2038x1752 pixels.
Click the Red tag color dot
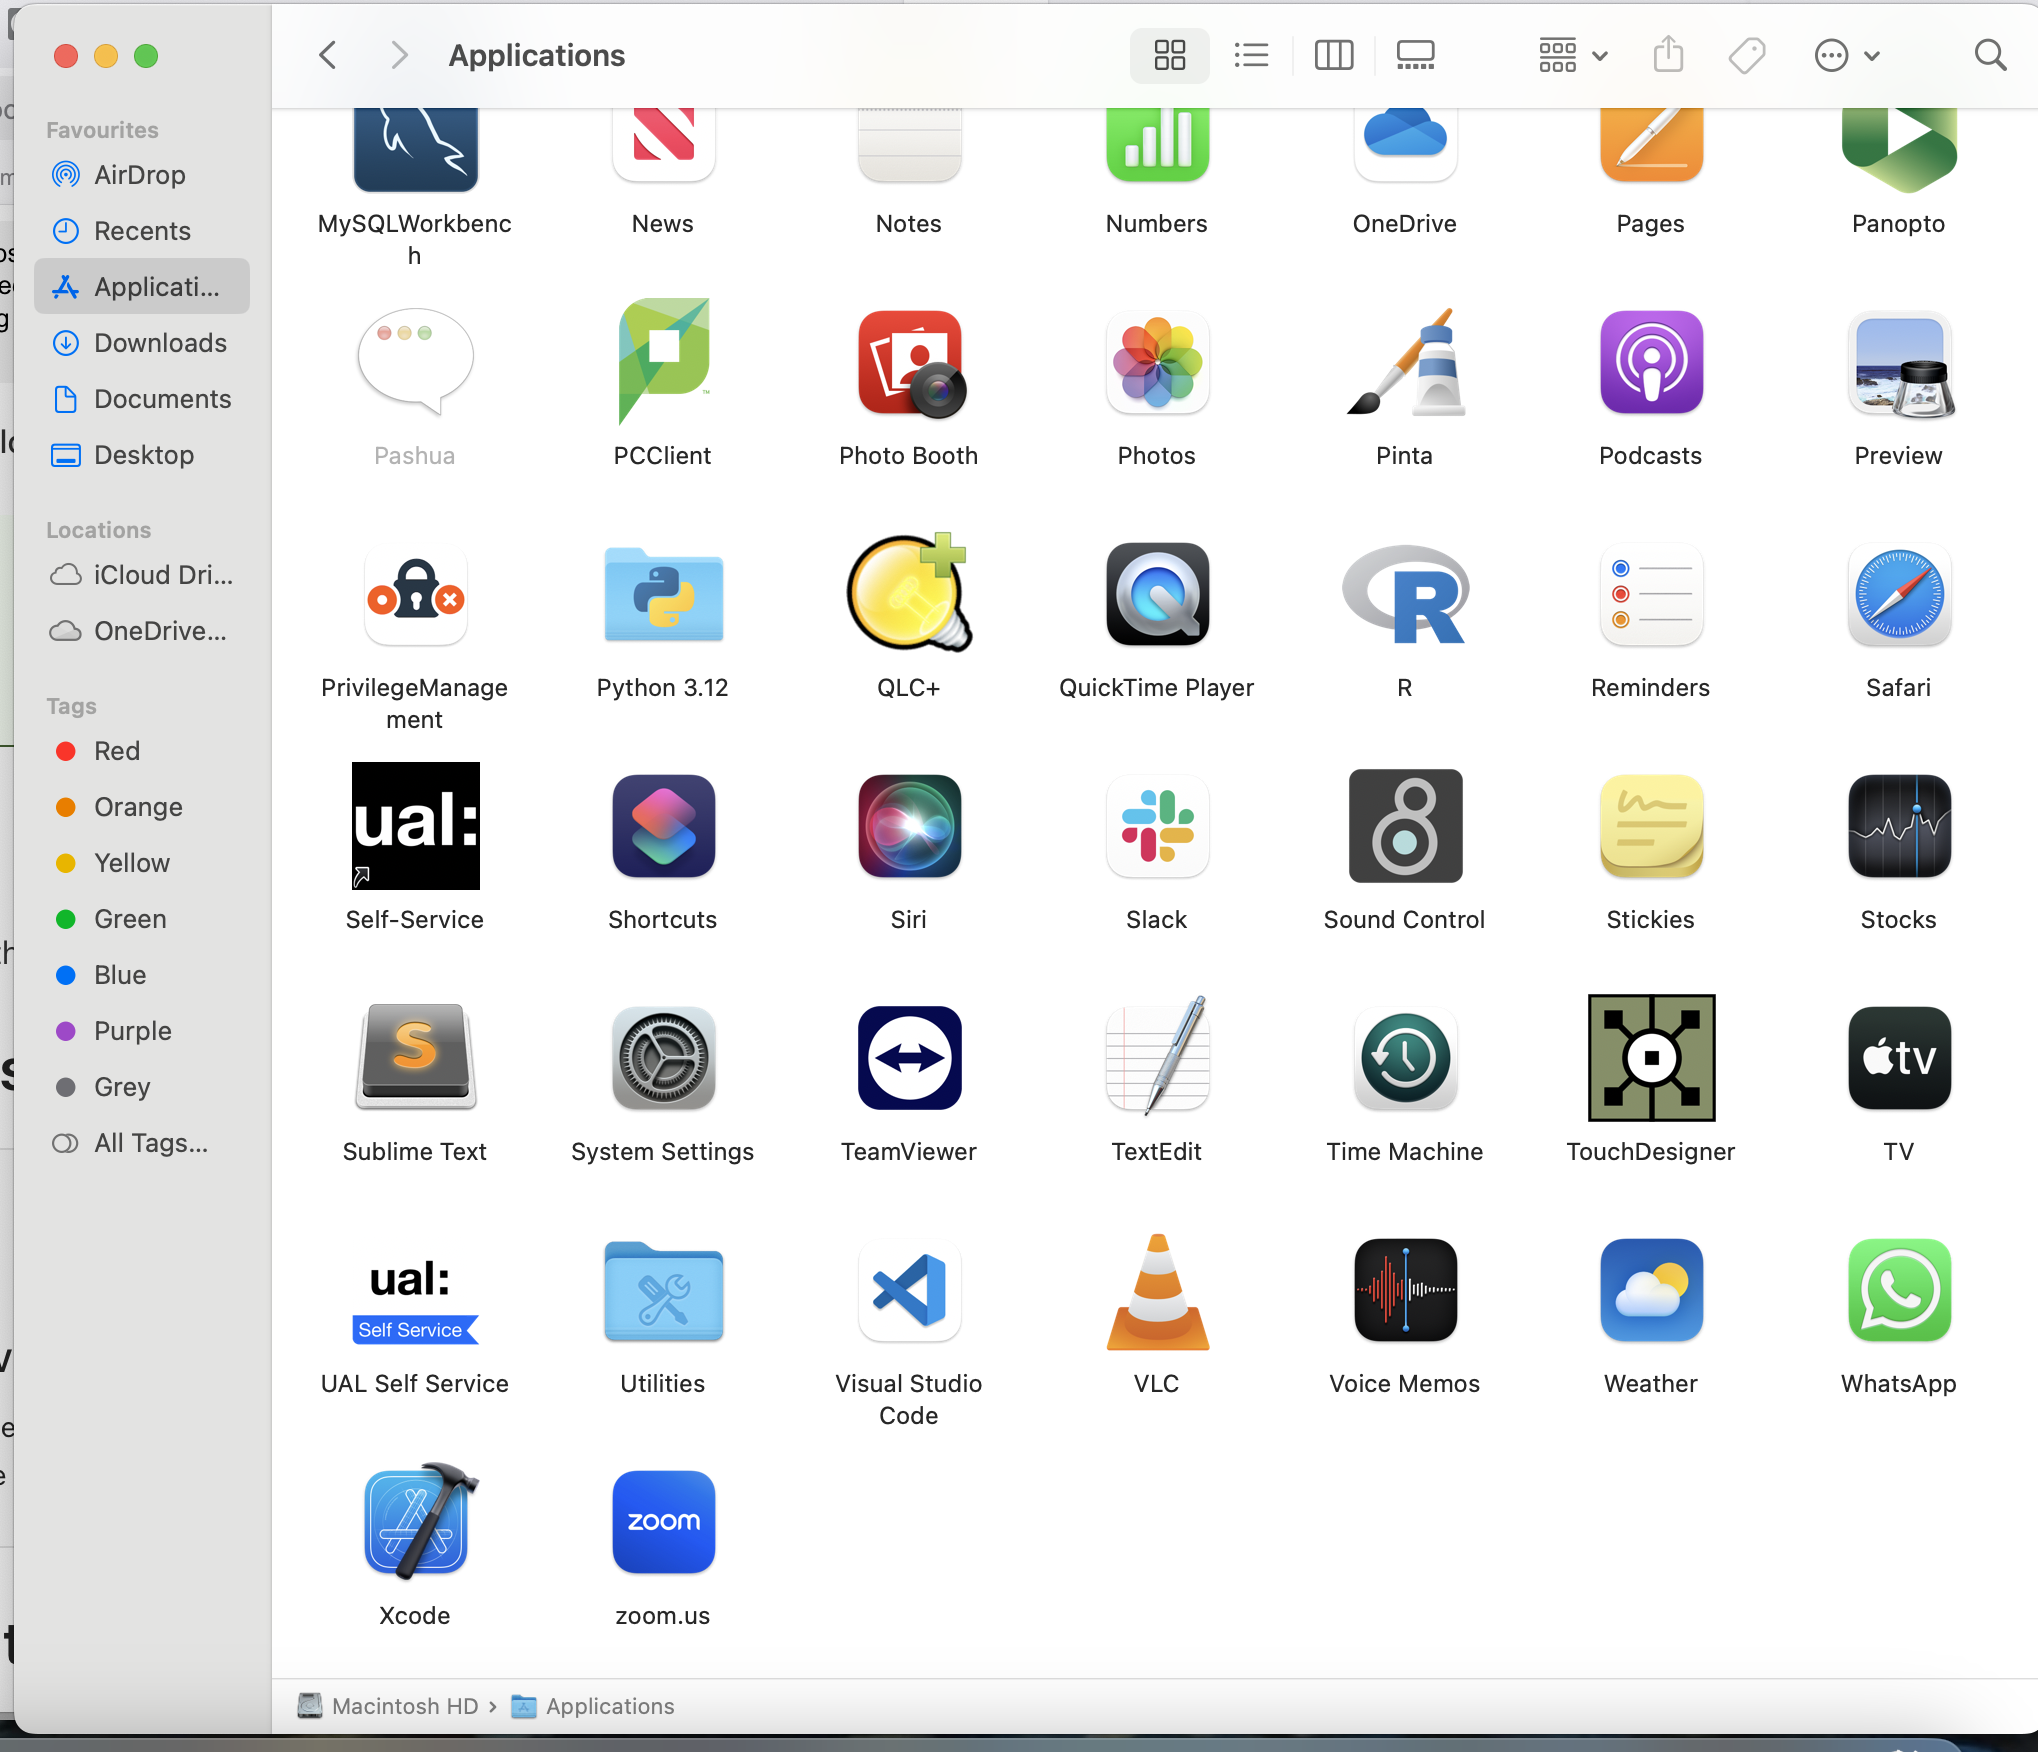tap(66, 751)
